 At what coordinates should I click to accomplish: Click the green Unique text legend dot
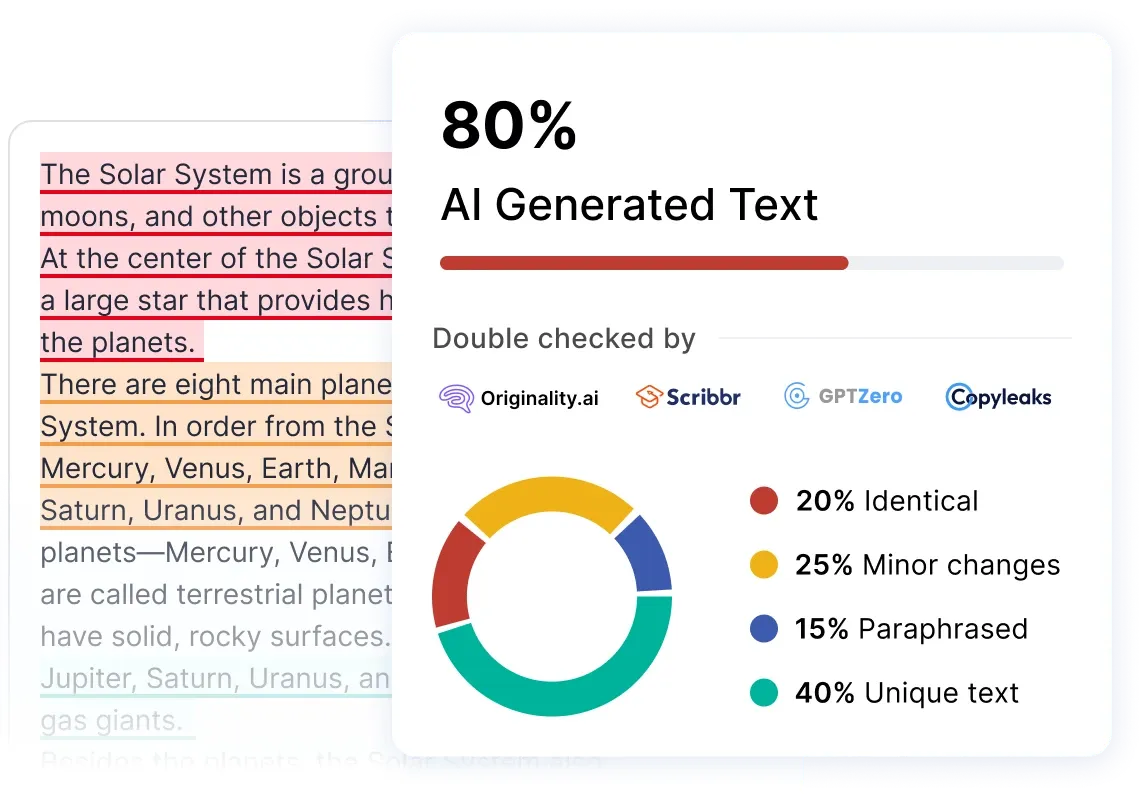764,693
